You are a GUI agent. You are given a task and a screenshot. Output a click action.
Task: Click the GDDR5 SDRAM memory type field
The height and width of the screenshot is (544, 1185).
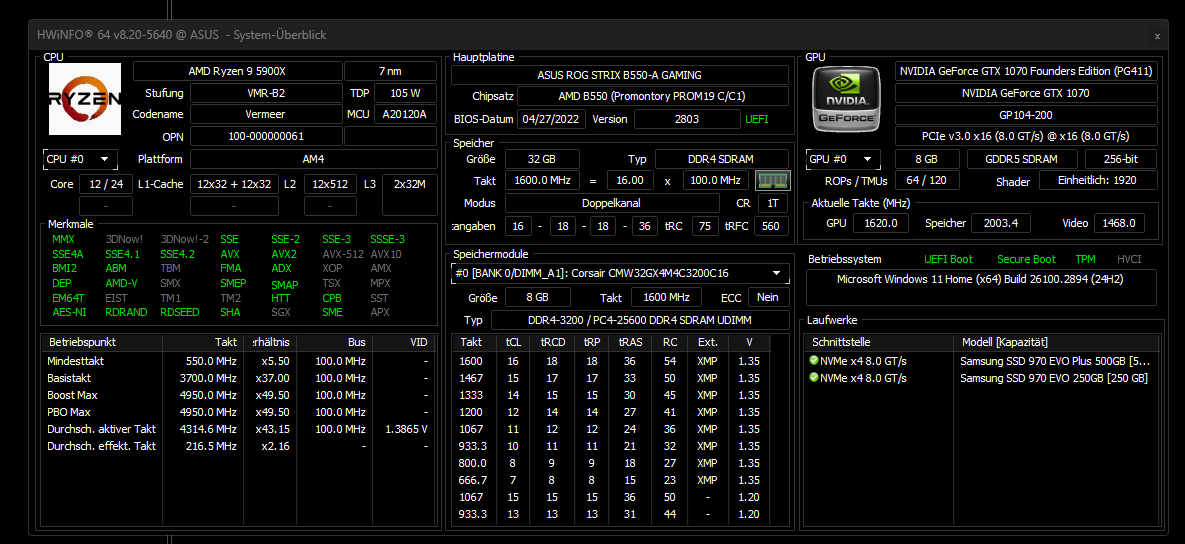coord(1022,159)
